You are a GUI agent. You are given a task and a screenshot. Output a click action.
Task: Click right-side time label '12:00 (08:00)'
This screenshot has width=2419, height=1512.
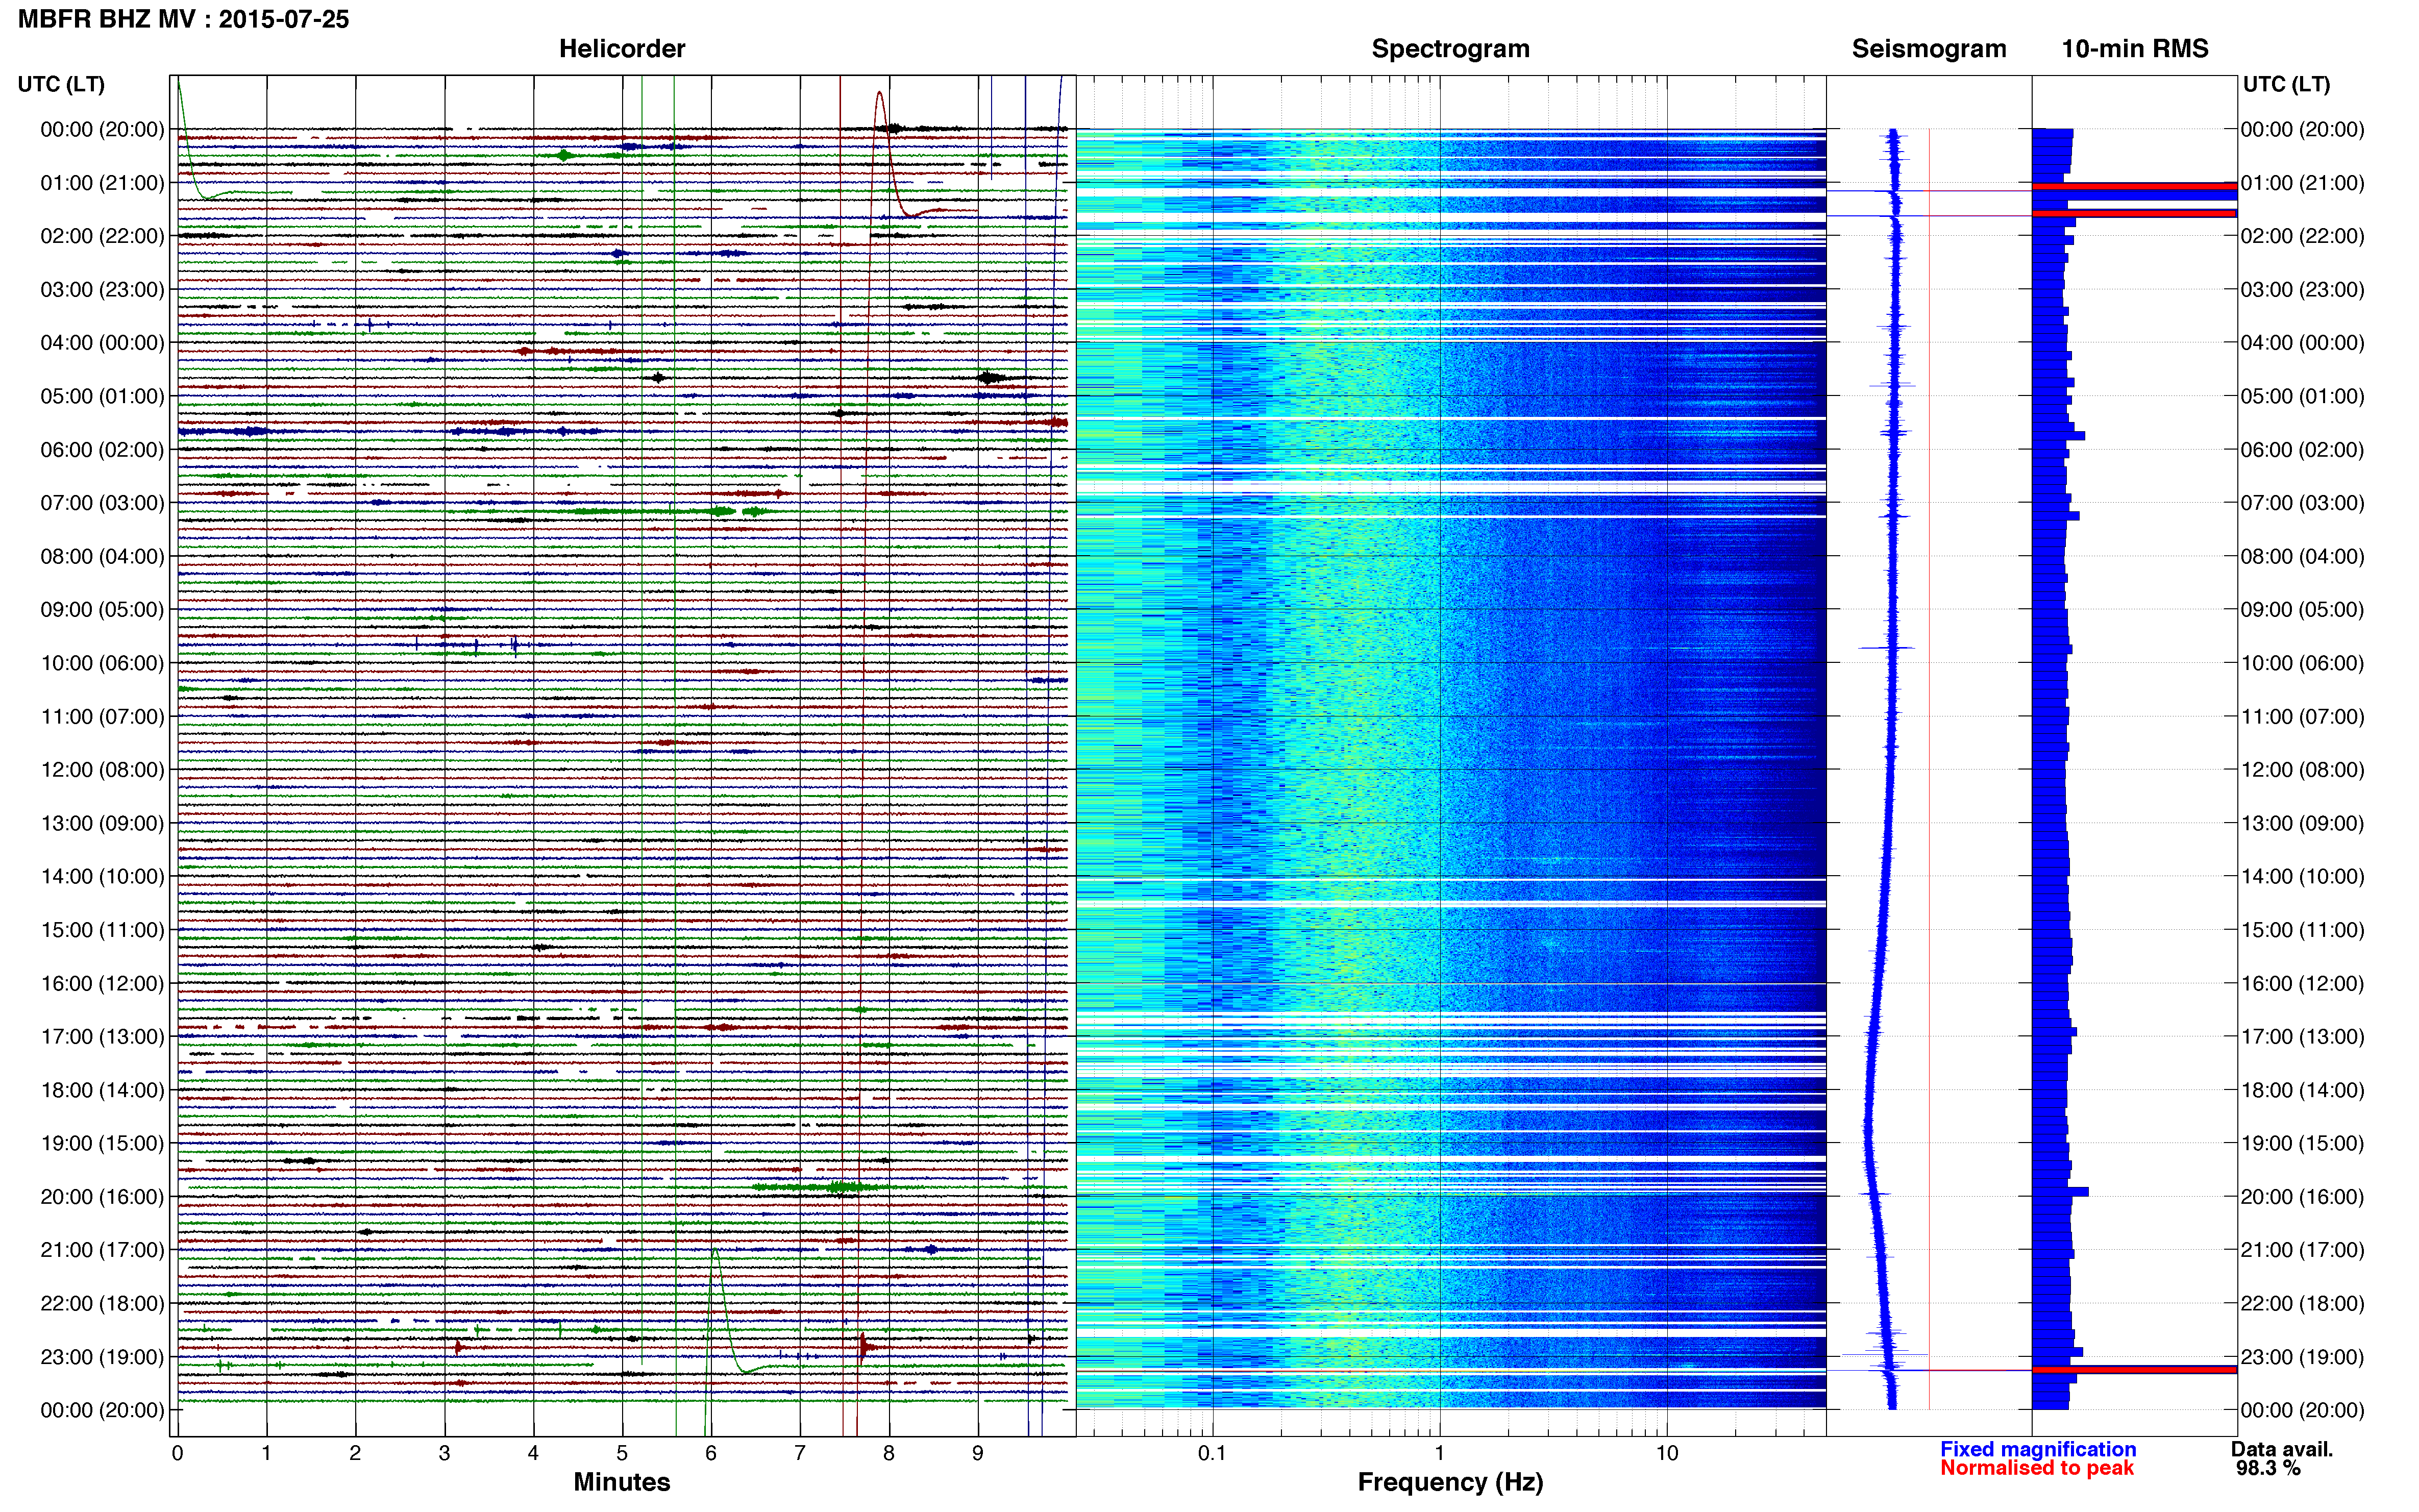pyautogui.click(x=2302, y=769)
